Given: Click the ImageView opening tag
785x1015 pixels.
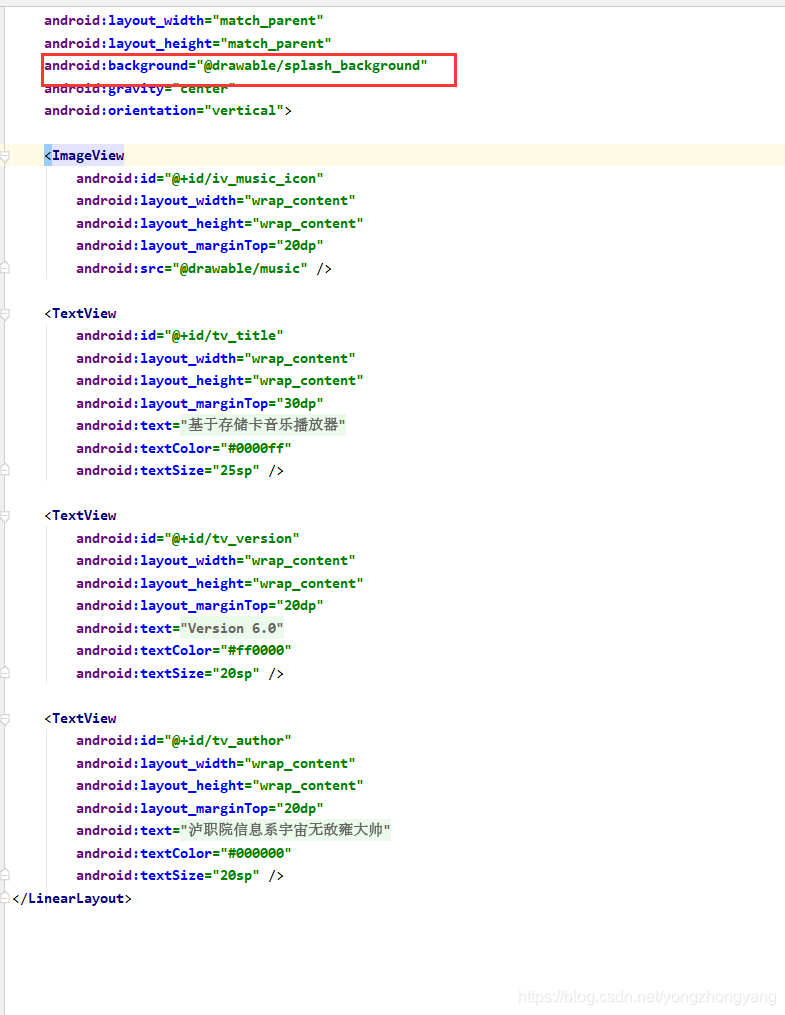Looking at the screenshot, I should click(84, 155).
